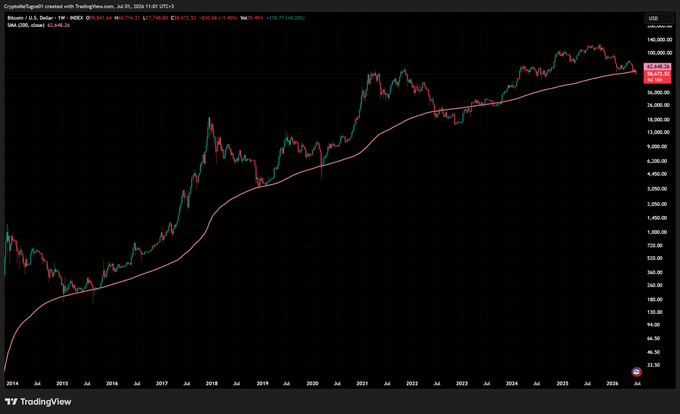680x414 pixels.
Task: Click the open value O59,841.64 in legend
Action: click(x=99, y=18)
